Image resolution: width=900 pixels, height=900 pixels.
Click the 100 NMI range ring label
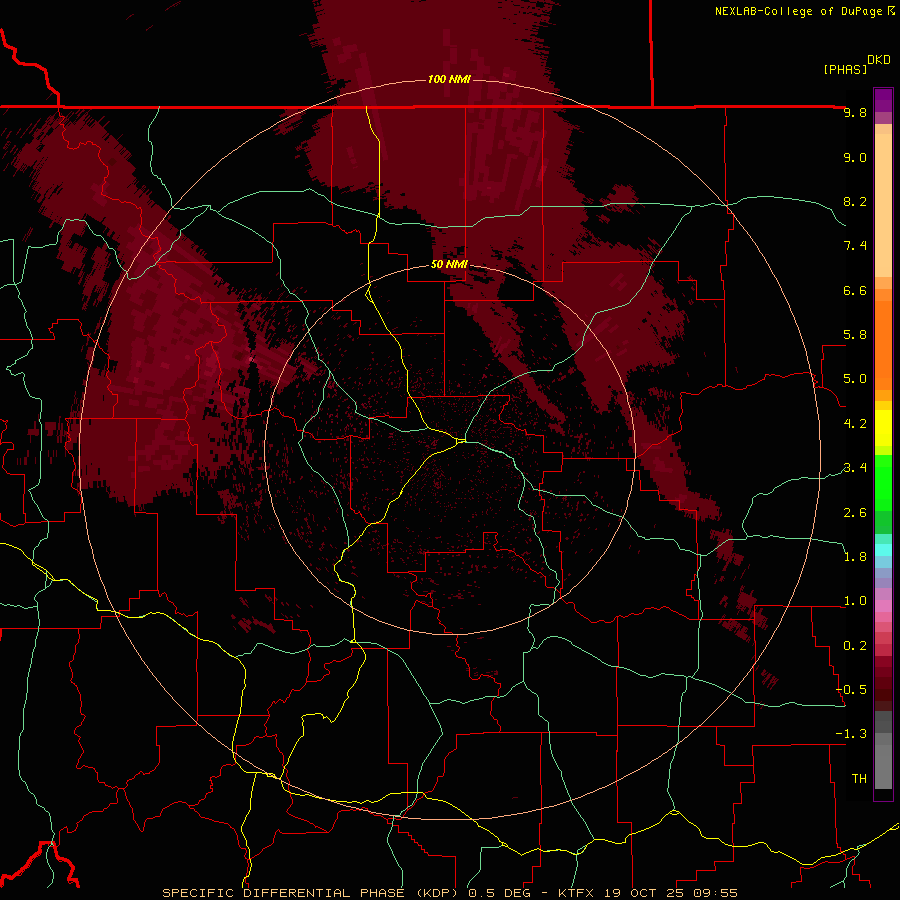(449, 79)
